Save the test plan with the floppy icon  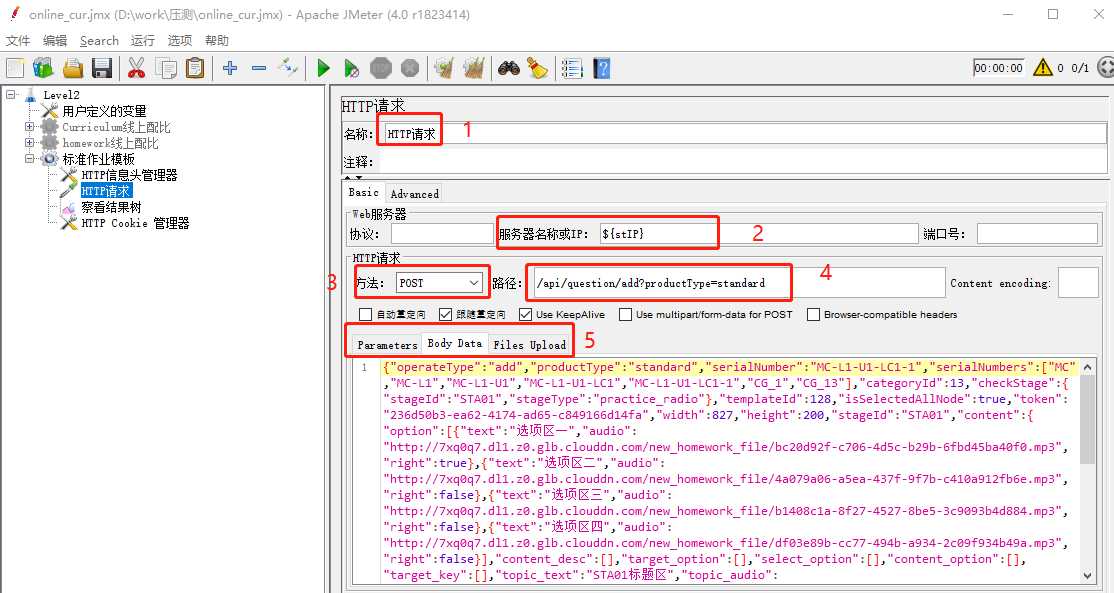pyautogui.click(x=102, y=68)
